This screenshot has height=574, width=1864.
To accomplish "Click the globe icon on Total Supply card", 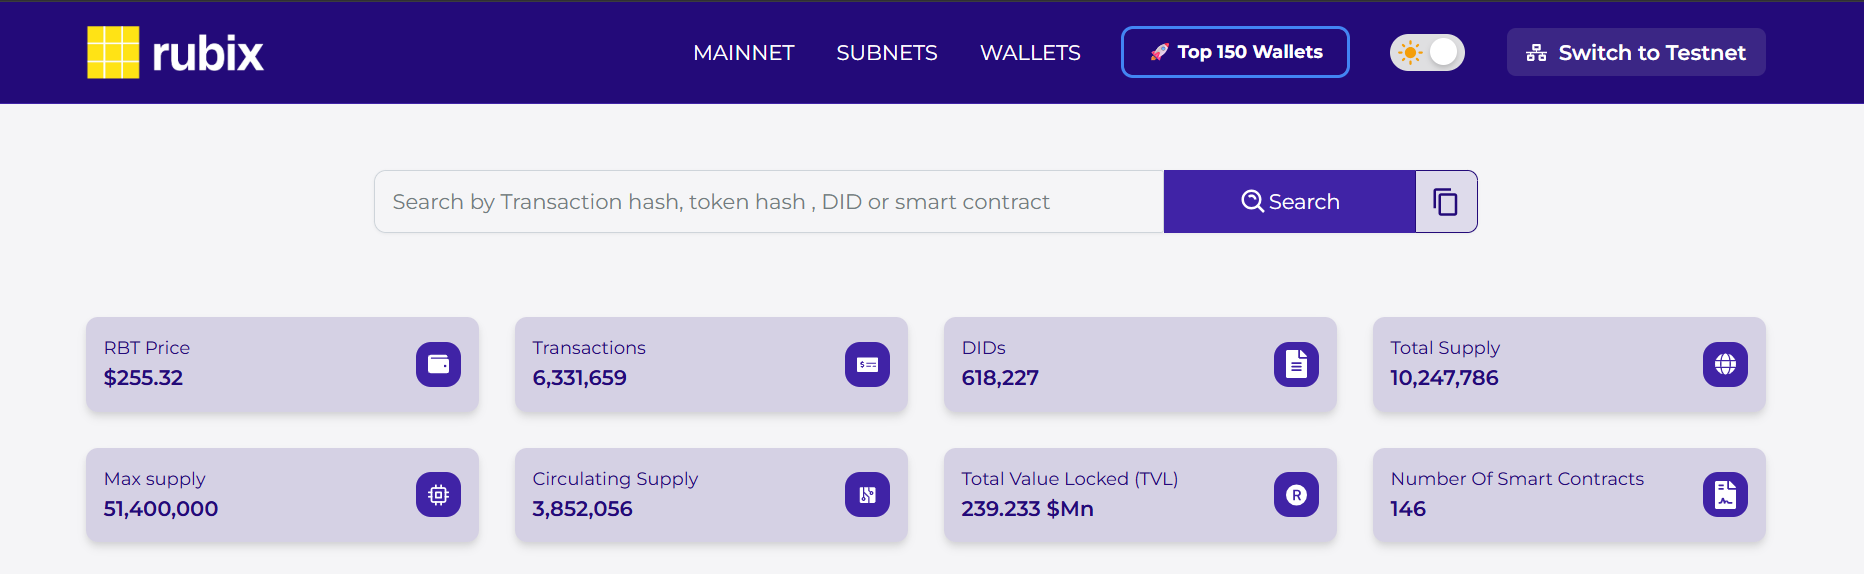I will pyautogui.click(x=1725, y=364).
